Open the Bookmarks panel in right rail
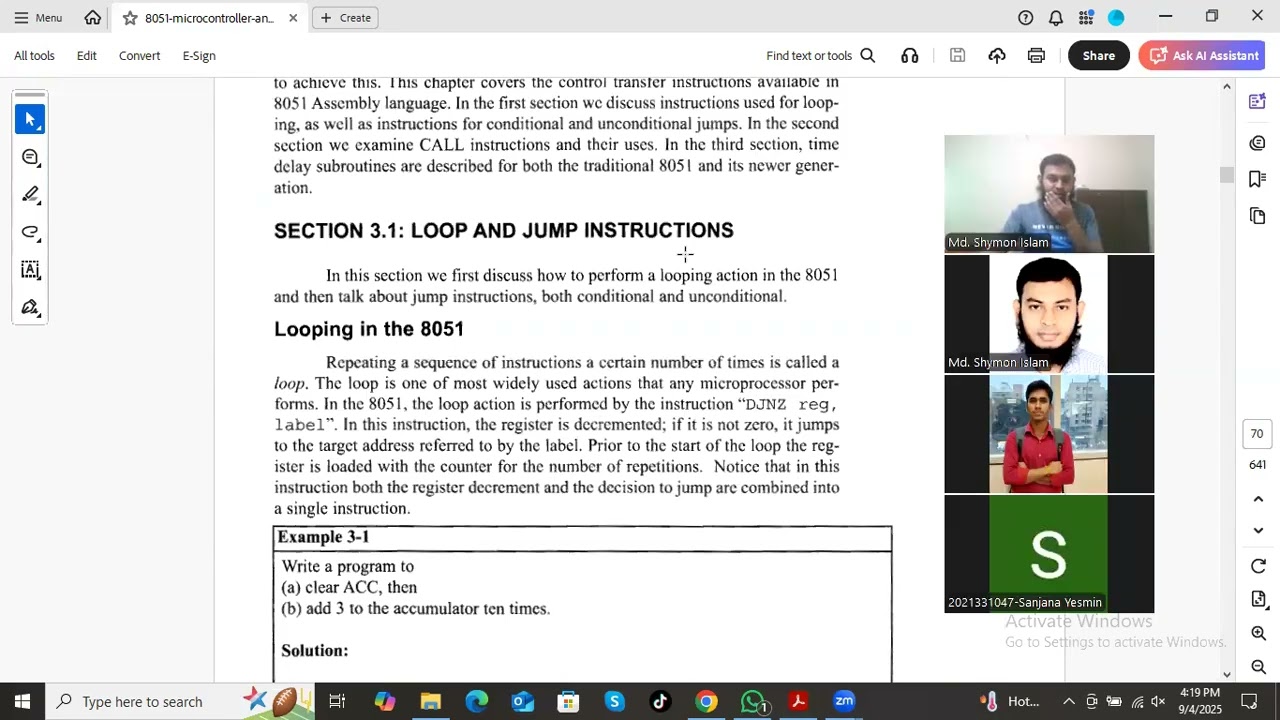The width and height of the screenshot is (1280, 720). coord(1258,179)
